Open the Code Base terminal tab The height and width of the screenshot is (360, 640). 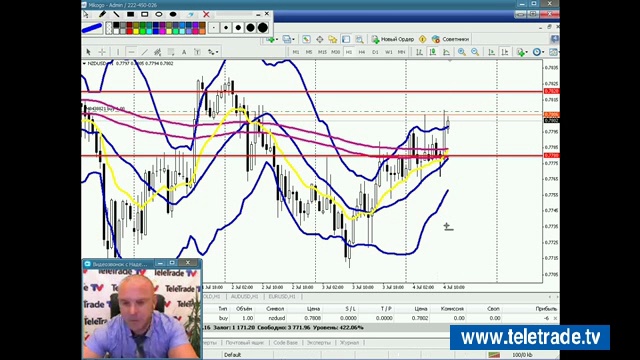click(285, 343)
